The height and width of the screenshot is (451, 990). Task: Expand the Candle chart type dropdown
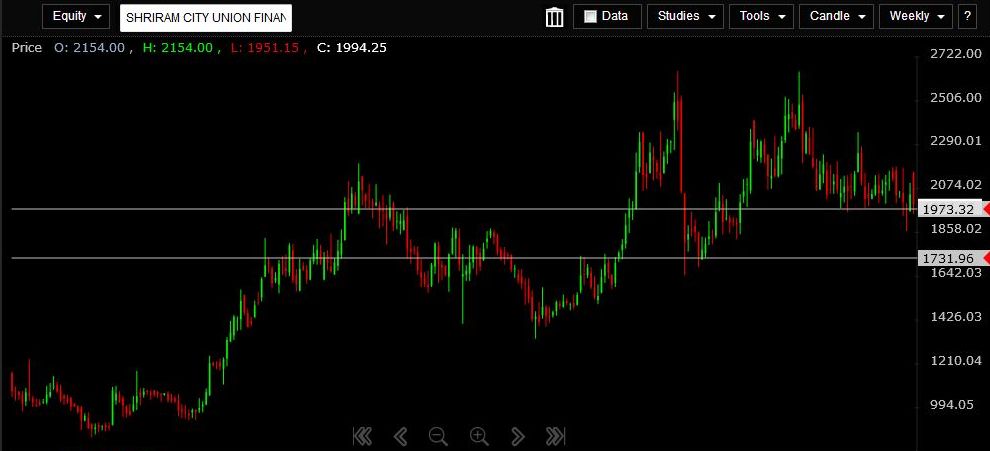835,17
